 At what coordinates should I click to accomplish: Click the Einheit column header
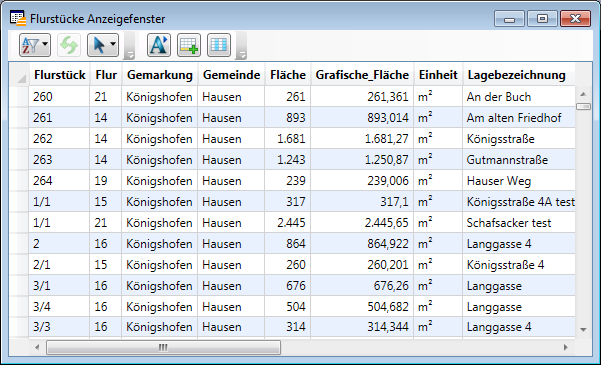click(x=438, y=75)
